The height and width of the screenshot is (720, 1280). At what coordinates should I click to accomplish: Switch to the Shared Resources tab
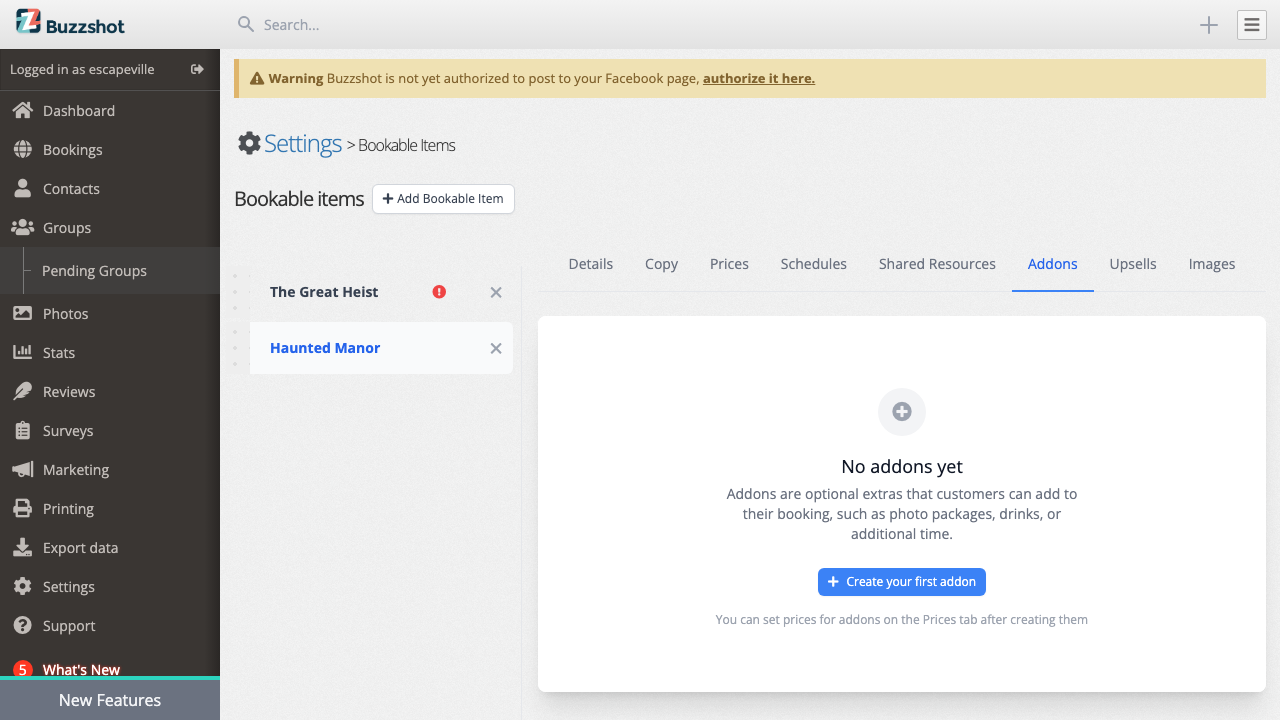937,263
